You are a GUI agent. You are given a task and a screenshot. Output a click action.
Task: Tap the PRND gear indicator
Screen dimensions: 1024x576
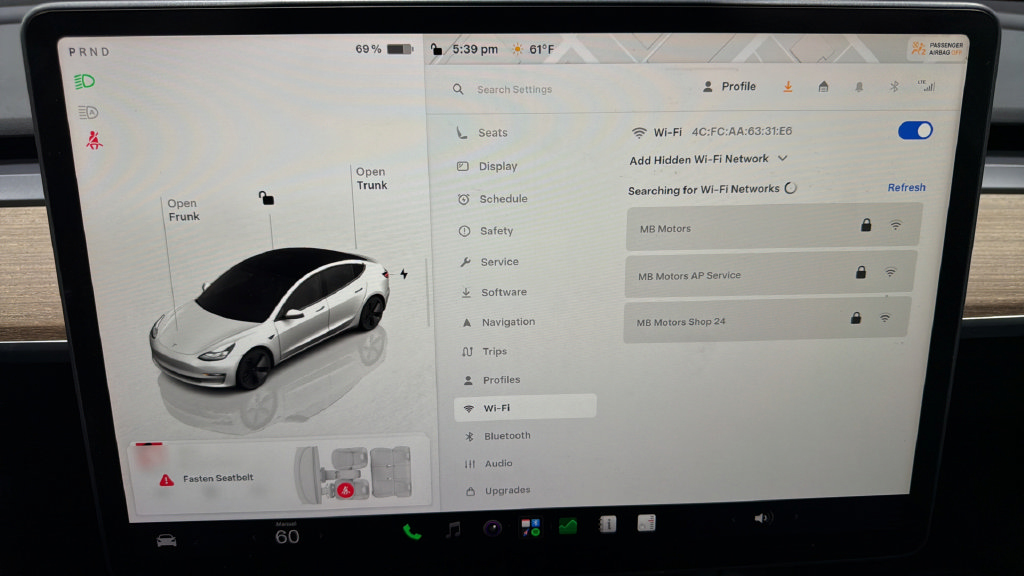point(89,52)
